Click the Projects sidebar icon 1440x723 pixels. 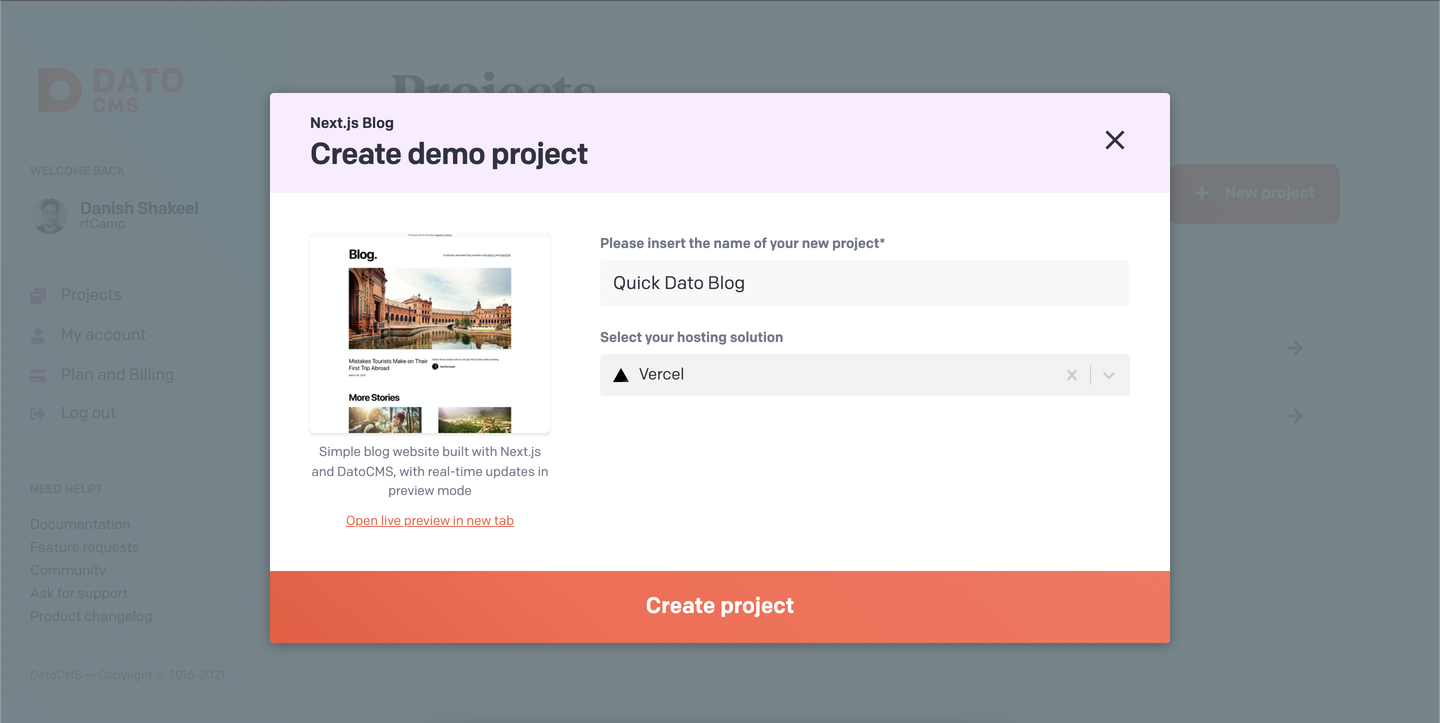[x=38, y=296]
